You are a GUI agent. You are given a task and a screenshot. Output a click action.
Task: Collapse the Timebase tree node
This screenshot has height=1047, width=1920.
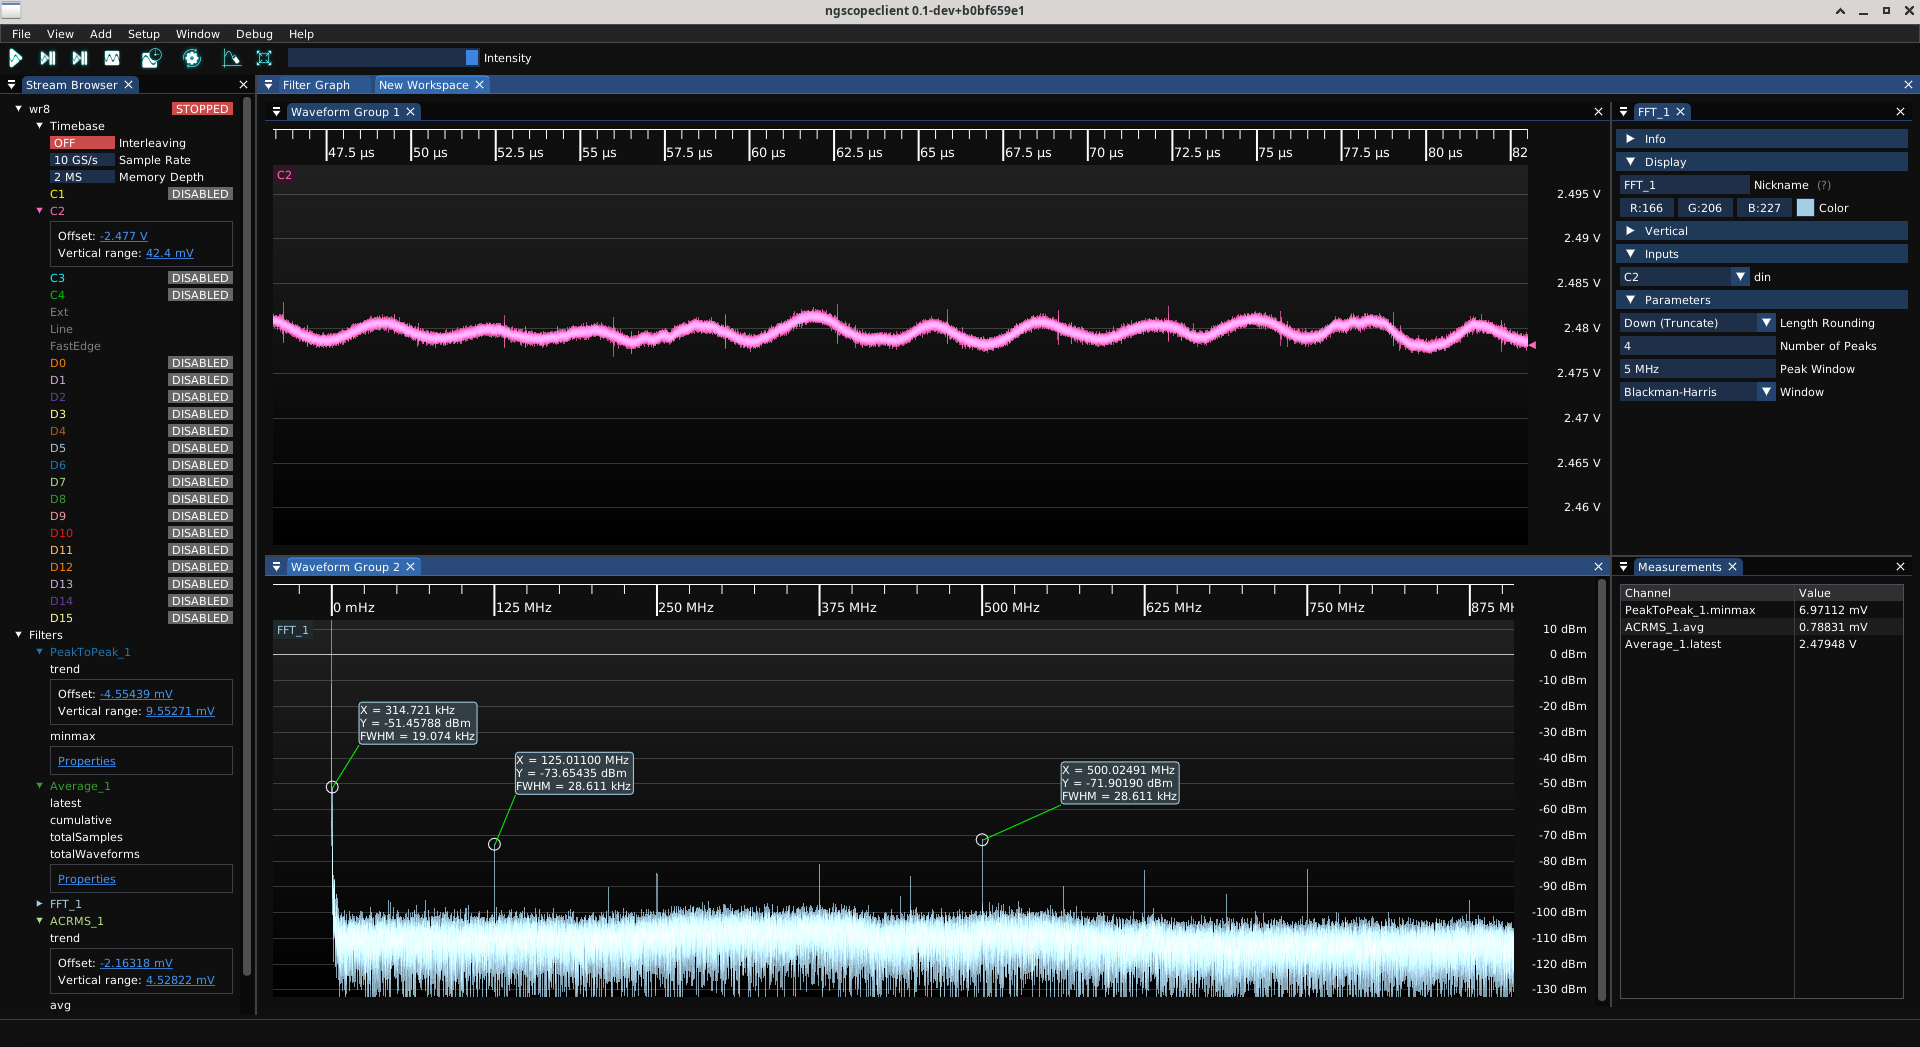tap(40, 126)
